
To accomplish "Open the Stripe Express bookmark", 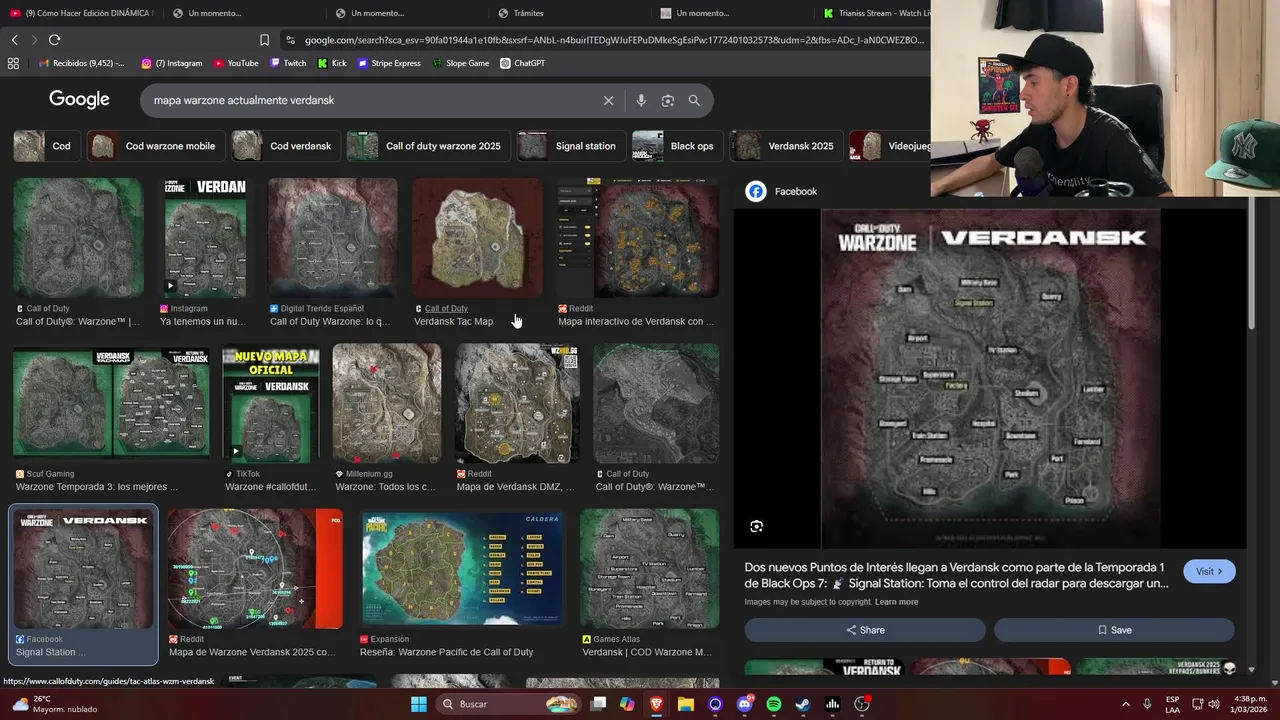I will (x=389, y=63).
